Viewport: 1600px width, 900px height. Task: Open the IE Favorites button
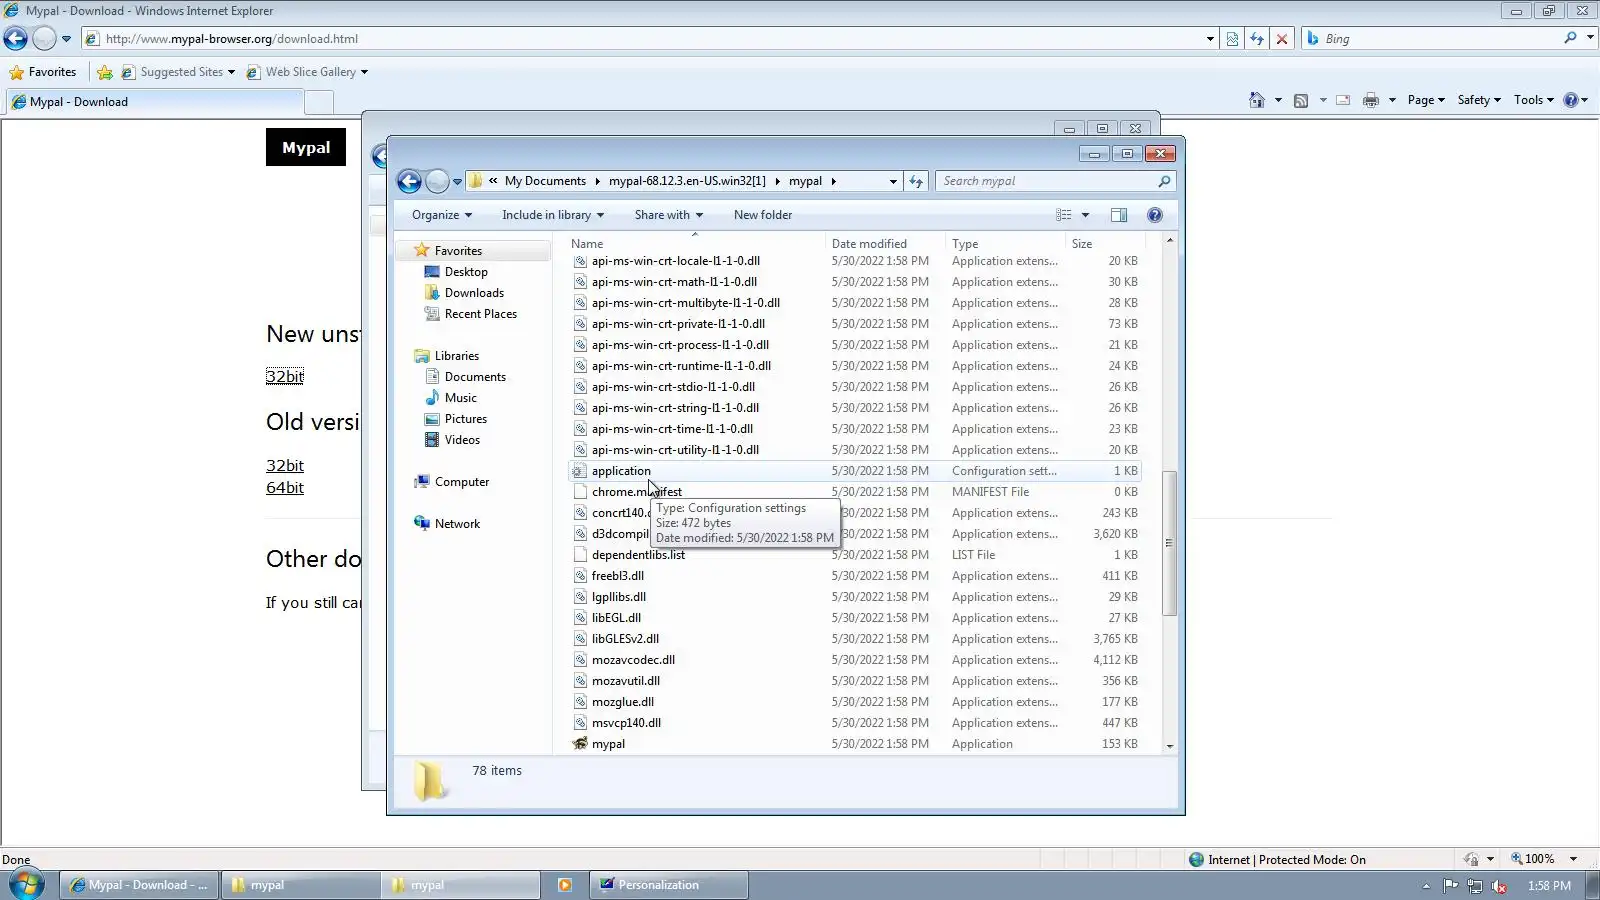pyautogui.click(x=43, y=72)
